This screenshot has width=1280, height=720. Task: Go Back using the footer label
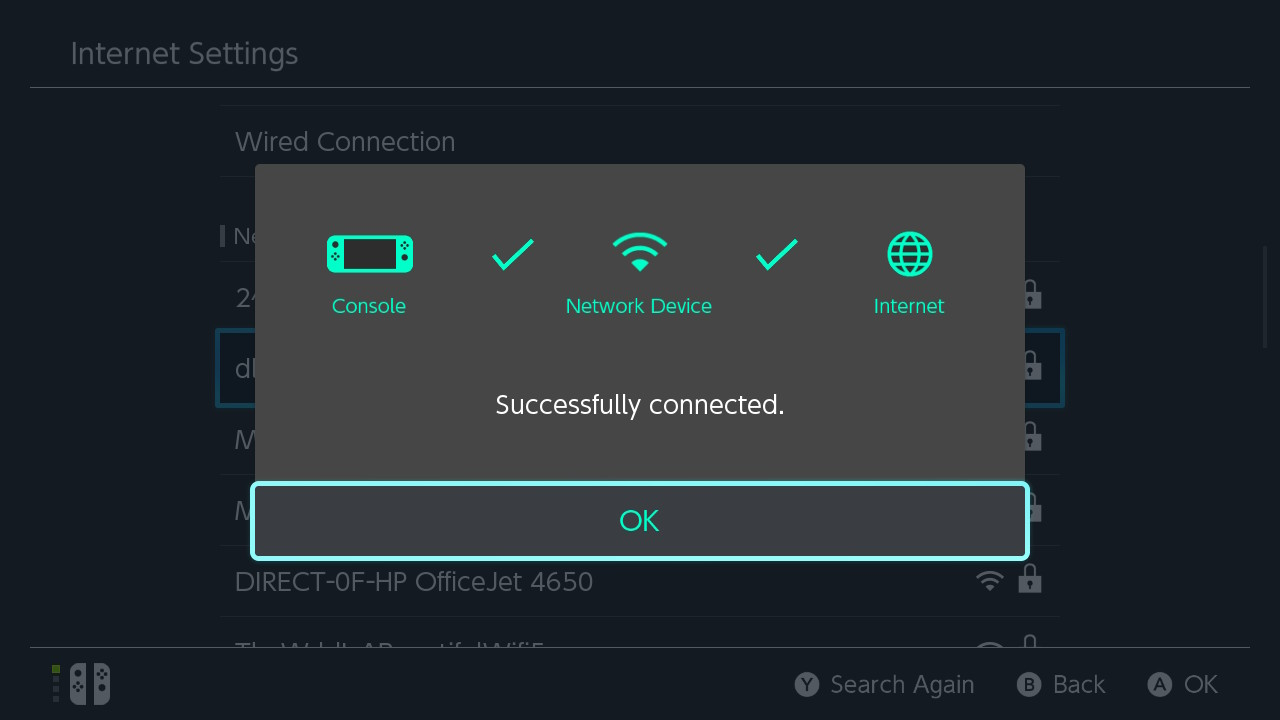[1079, 684]
